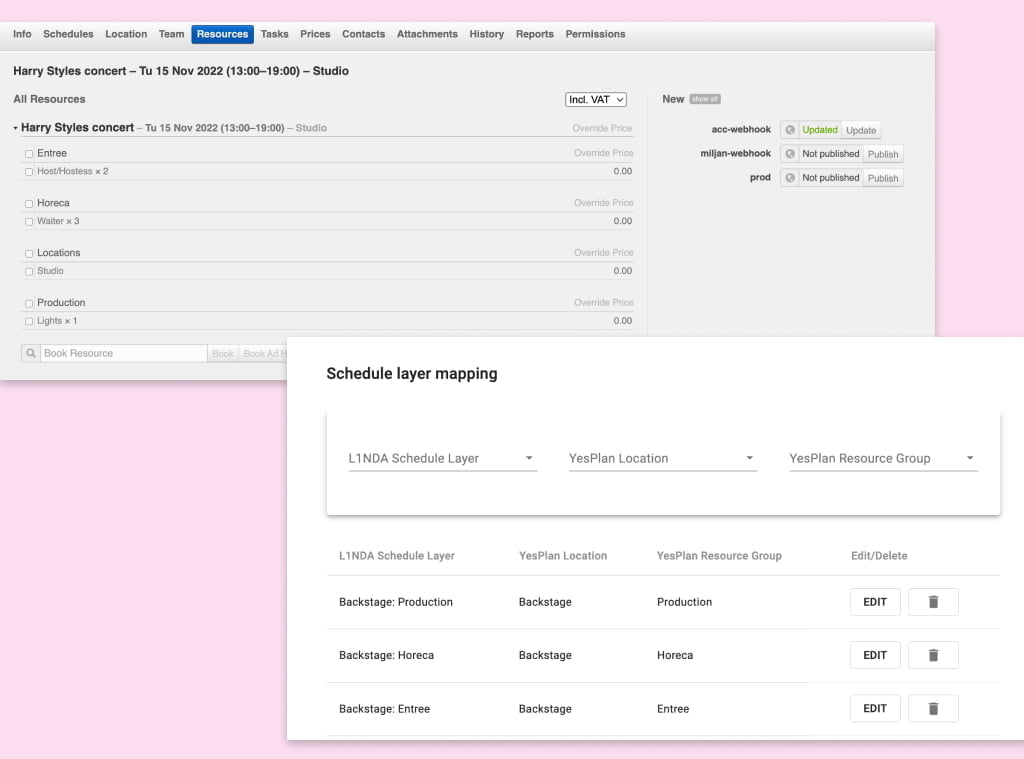Screen dimensions: 1024x759
Task: Open the YesPlan Resource Group dropdown
Action: coord(883,459)
